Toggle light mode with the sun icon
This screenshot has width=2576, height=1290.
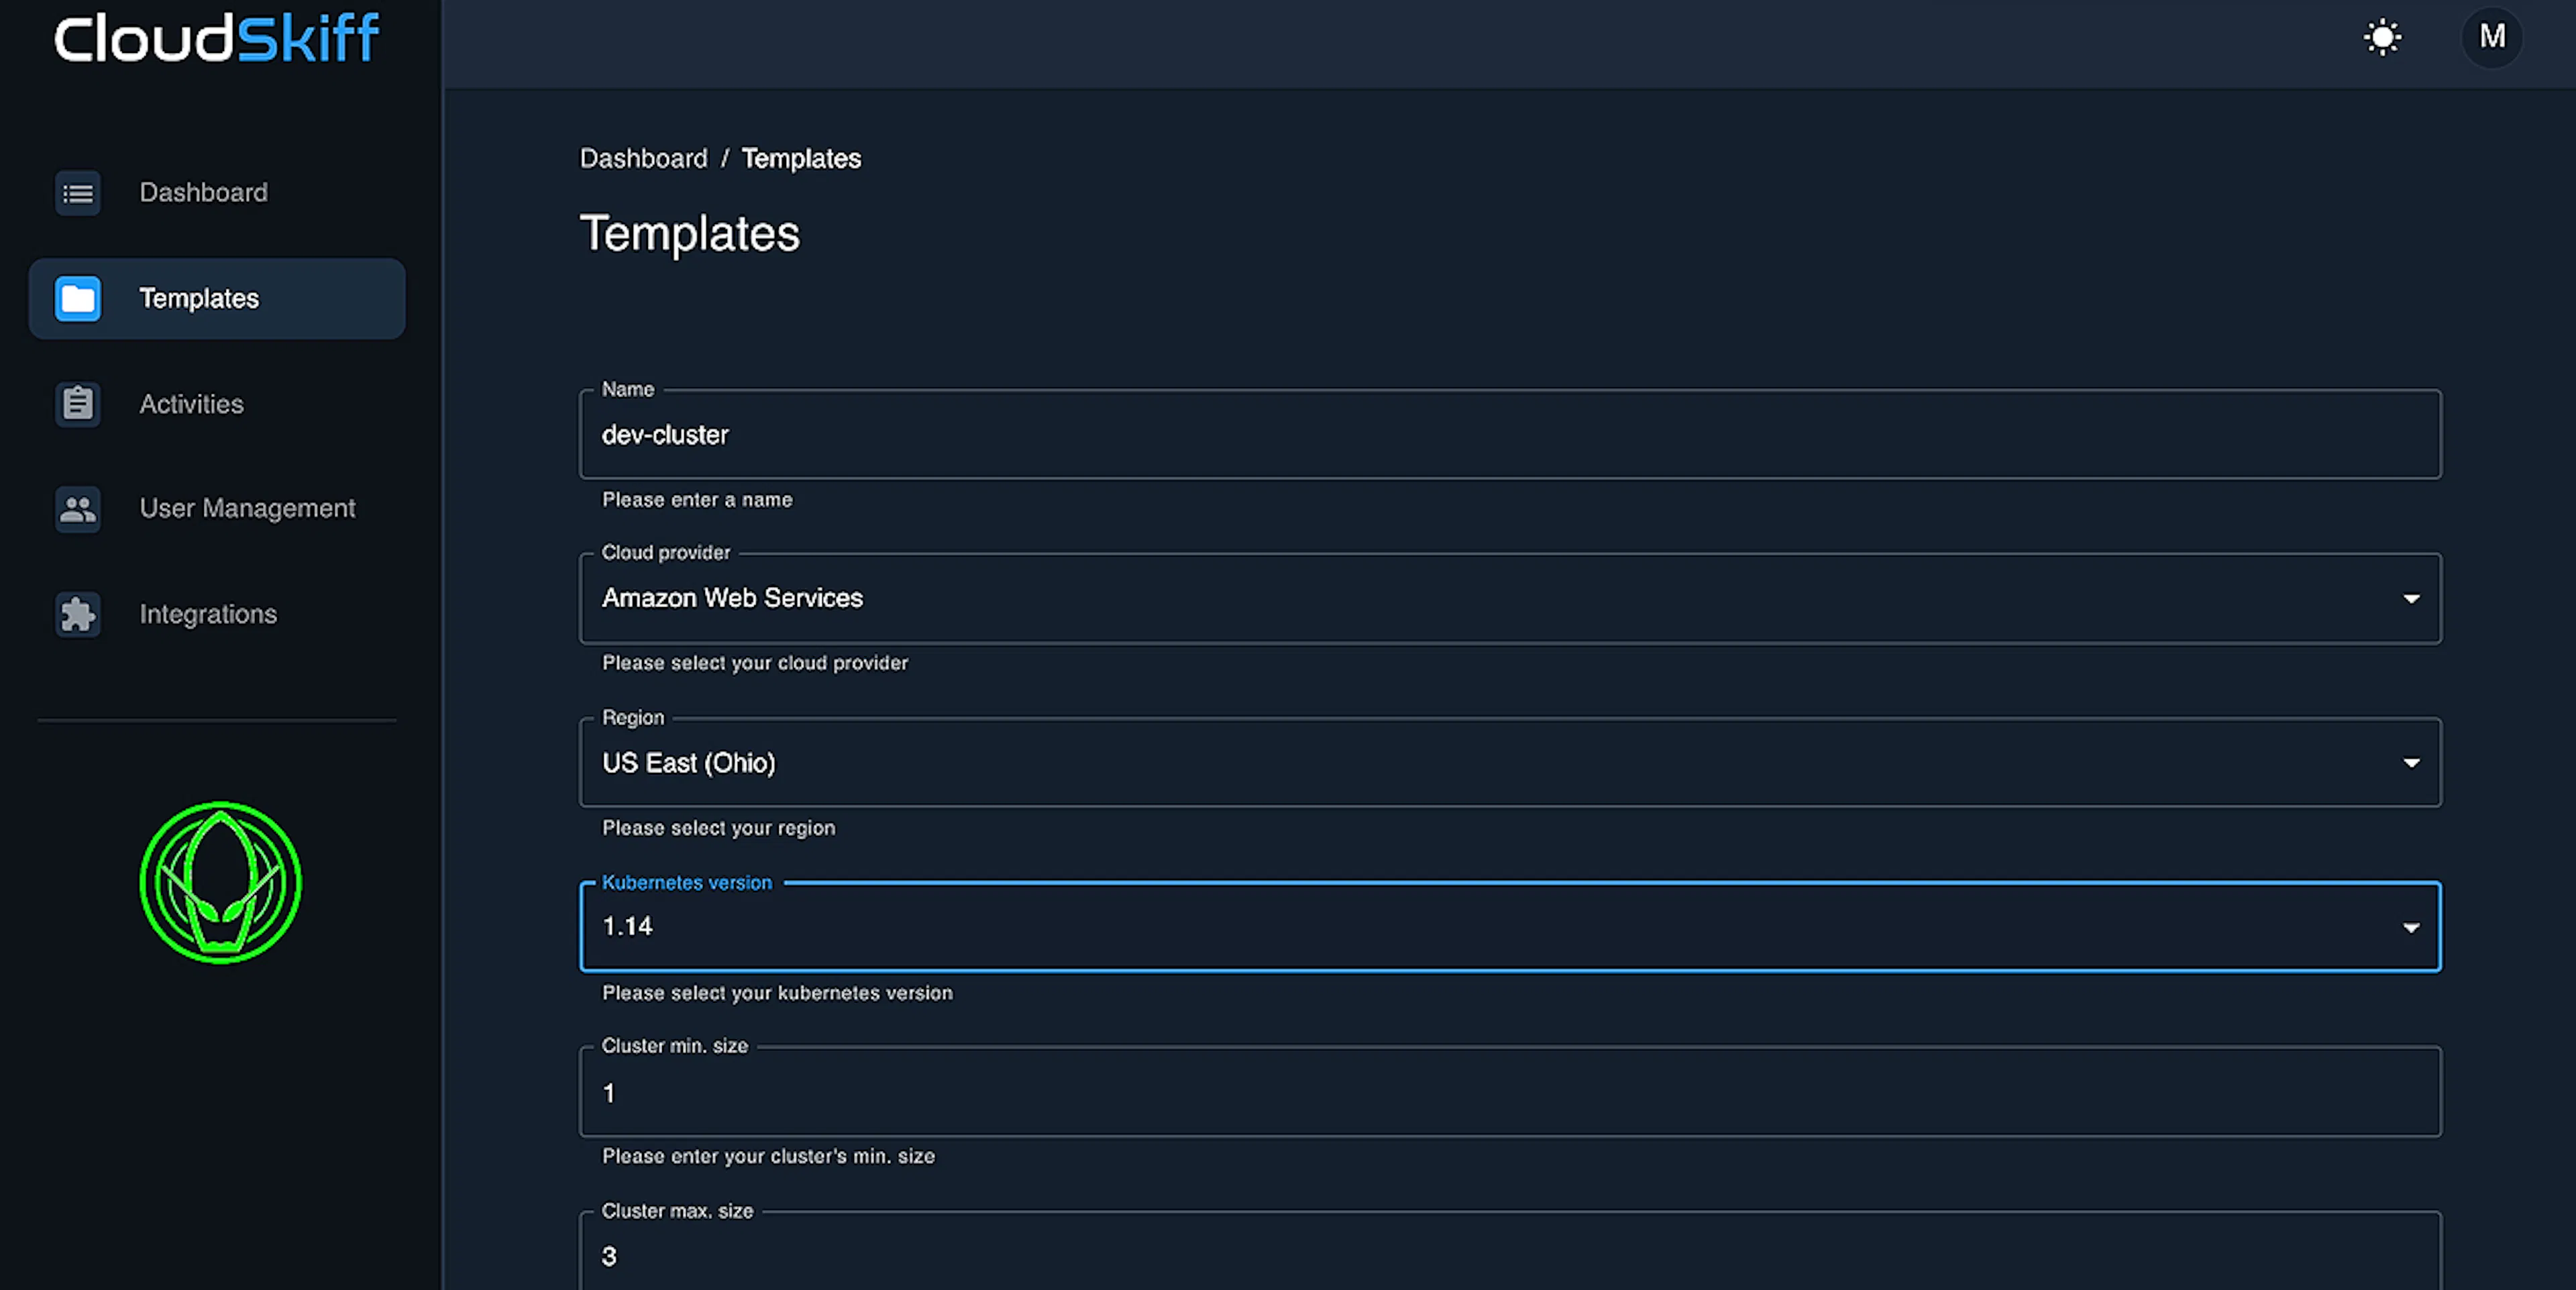[x=2383, y=38]
